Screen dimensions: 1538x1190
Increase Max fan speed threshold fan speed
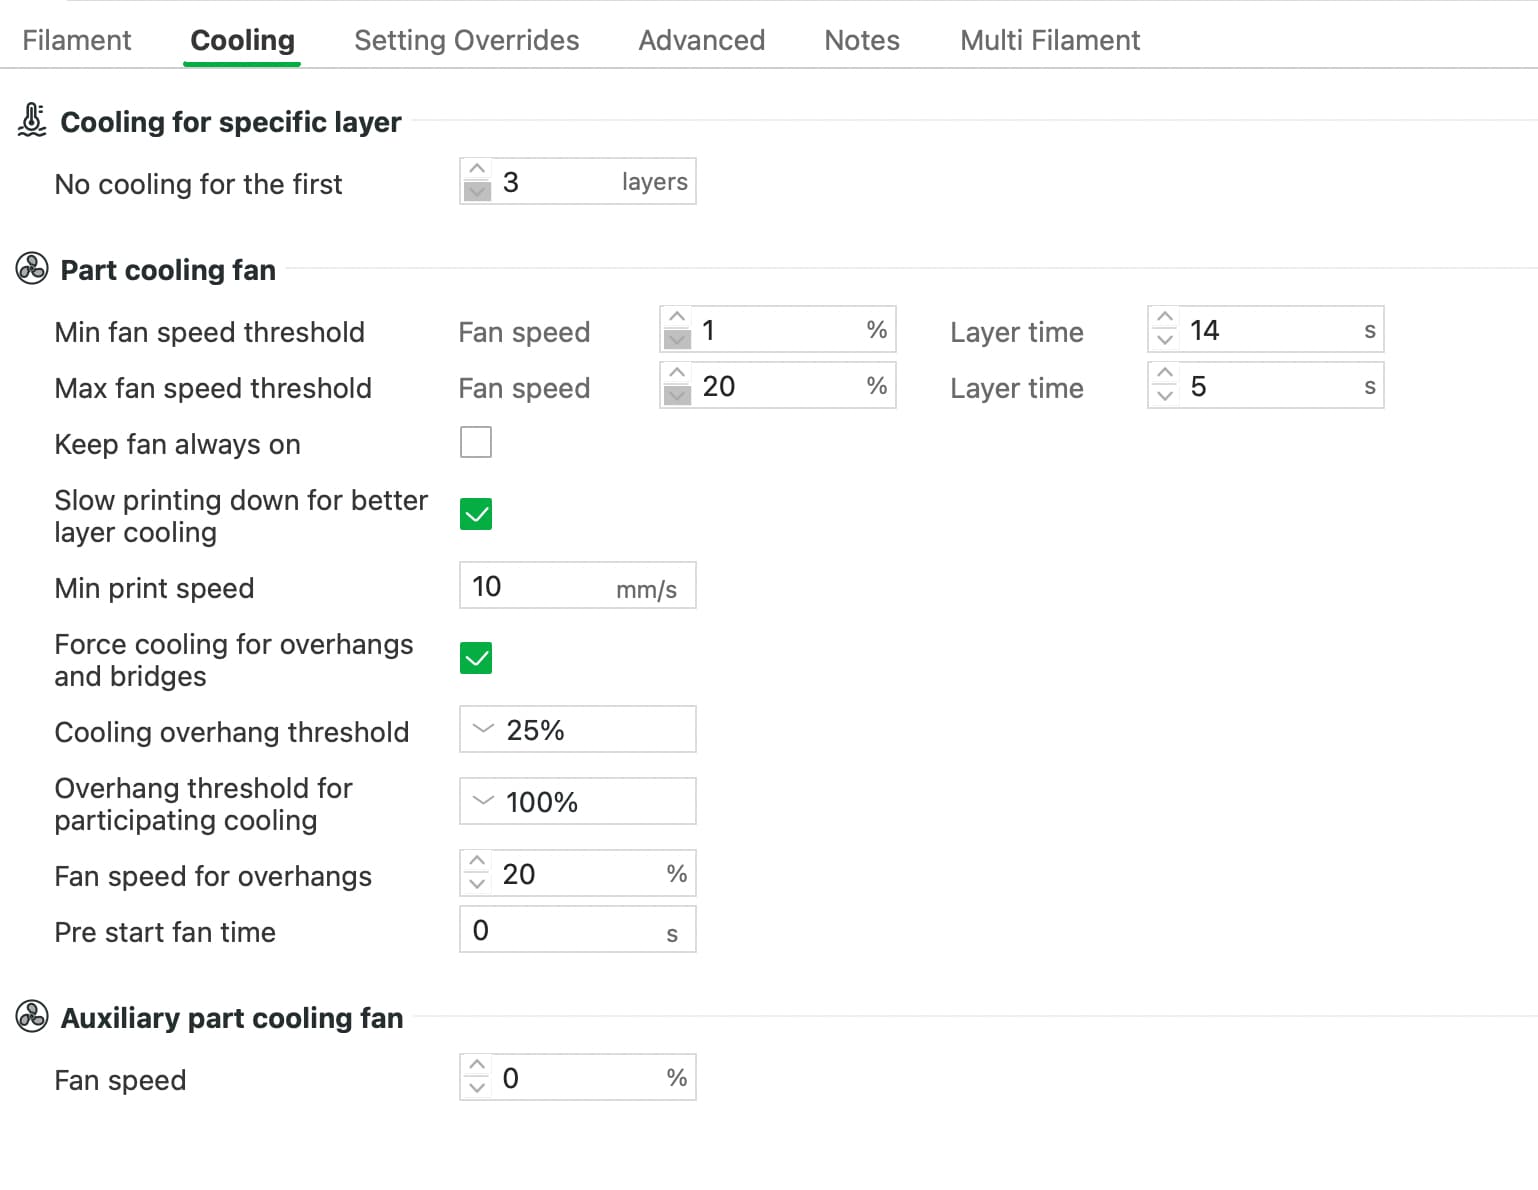click(677, 373)
